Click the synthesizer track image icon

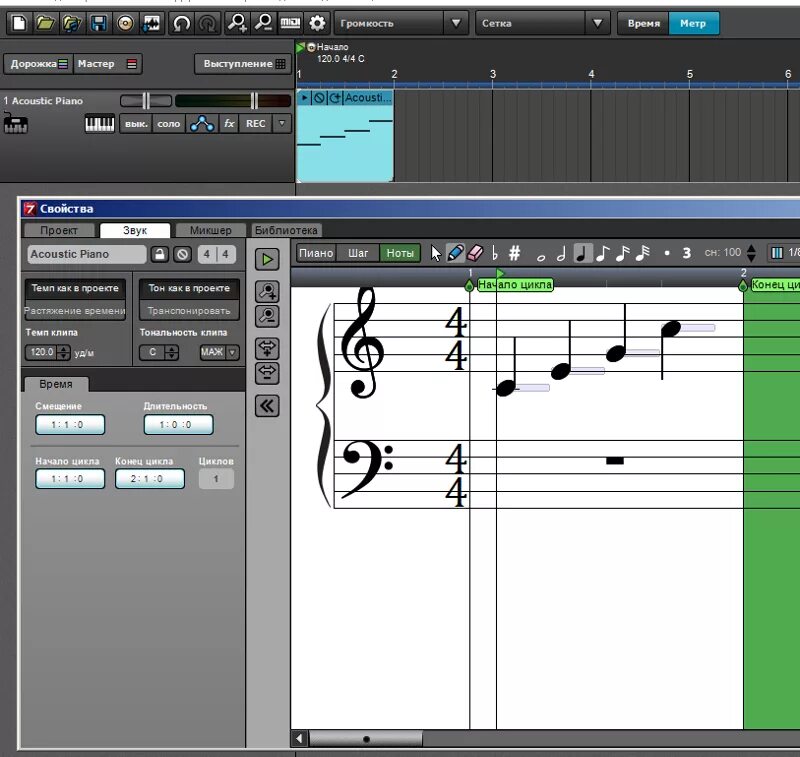(x=16, y=123)
